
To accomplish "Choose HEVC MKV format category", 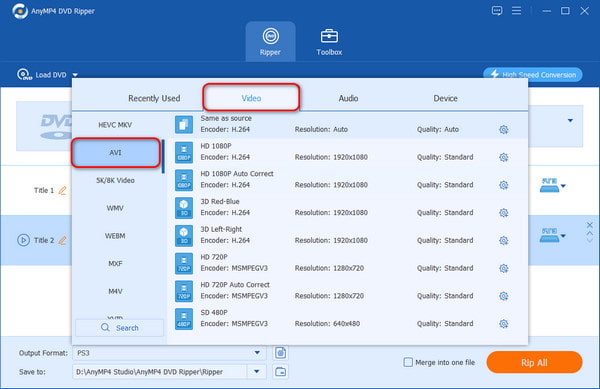I will [x=115, y=125].
